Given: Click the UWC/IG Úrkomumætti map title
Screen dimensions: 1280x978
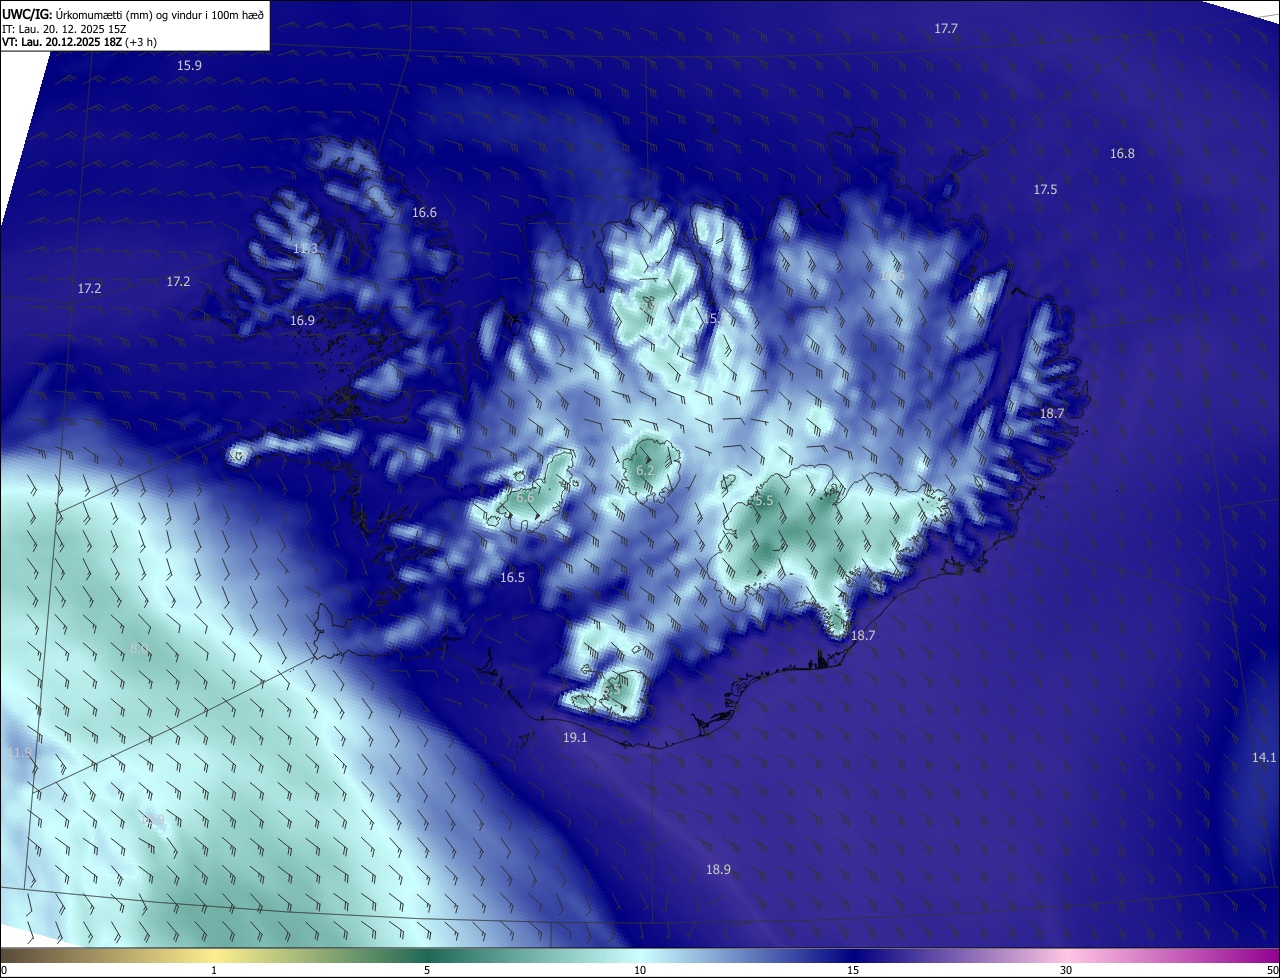Looking at the screenshot, I should pos(133,13).
